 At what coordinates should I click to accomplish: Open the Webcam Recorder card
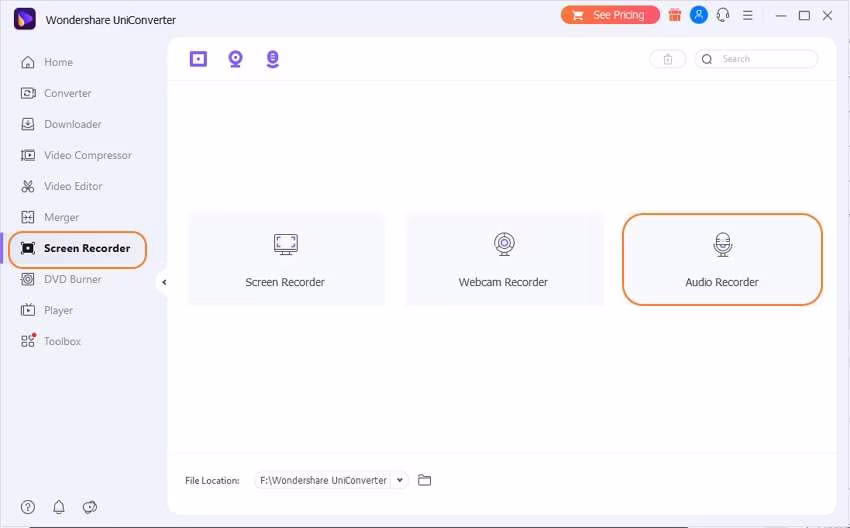(504, 259)
